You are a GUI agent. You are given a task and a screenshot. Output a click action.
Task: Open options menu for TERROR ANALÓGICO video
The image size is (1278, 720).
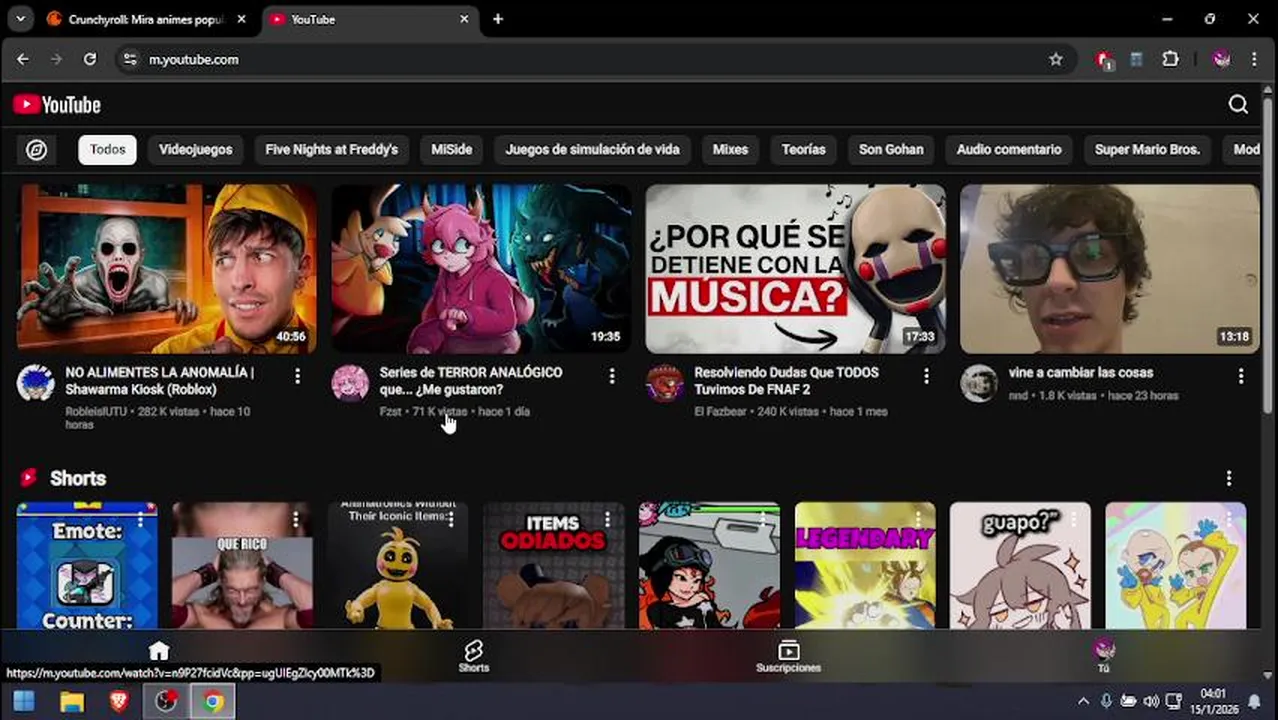pyautogui.click(x=612, y=376)
